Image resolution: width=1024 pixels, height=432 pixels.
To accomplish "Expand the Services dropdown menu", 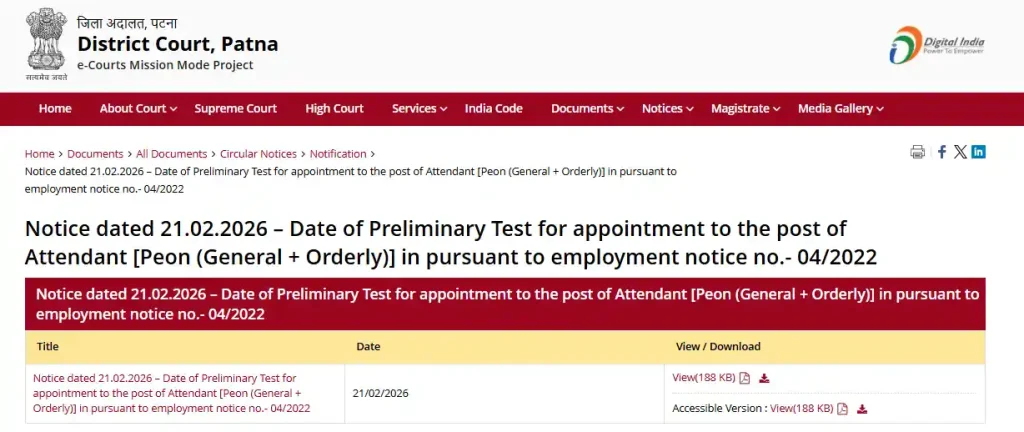I will (420, 108).
